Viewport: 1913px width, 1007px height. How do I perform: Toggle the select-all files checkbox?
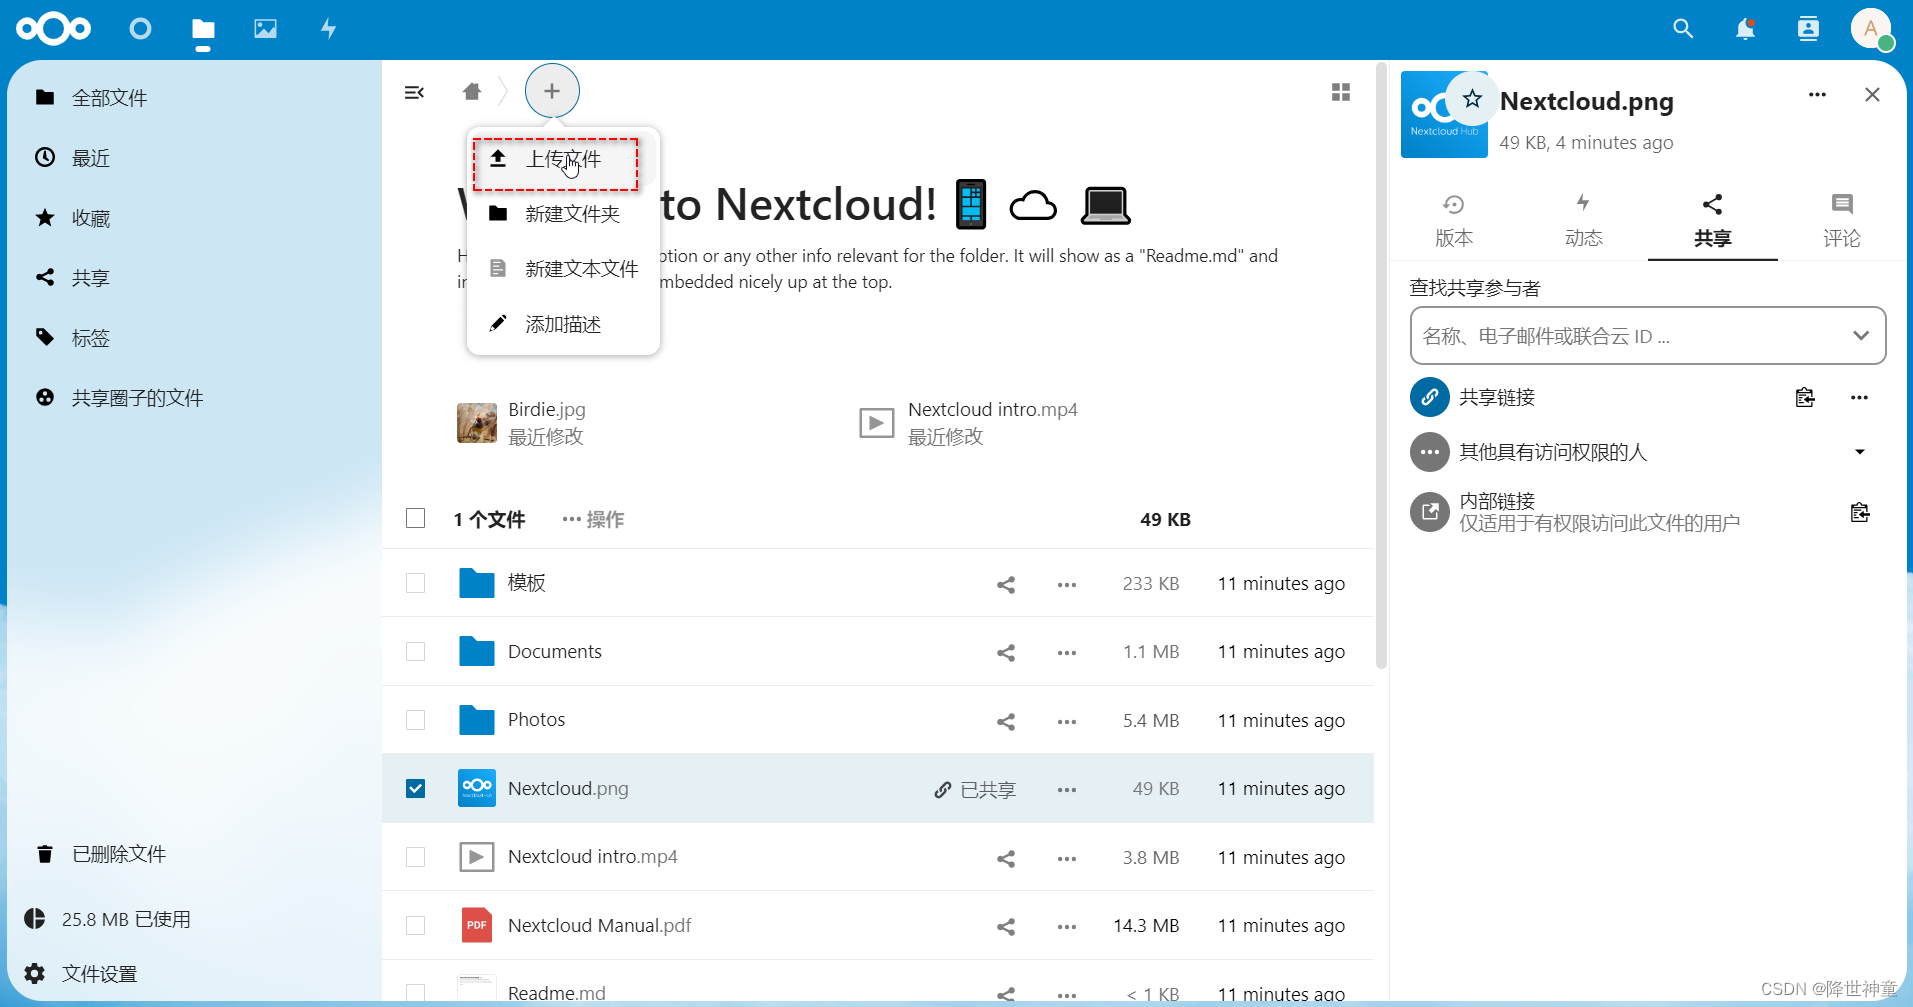(x=416, y=518)
